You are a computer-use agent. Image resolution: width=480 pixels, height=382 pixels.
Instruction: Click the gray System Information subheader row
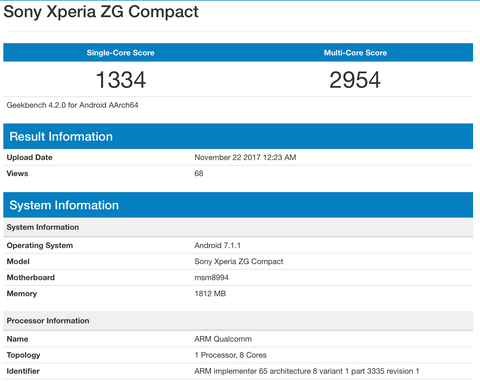[x=238, y=227]
